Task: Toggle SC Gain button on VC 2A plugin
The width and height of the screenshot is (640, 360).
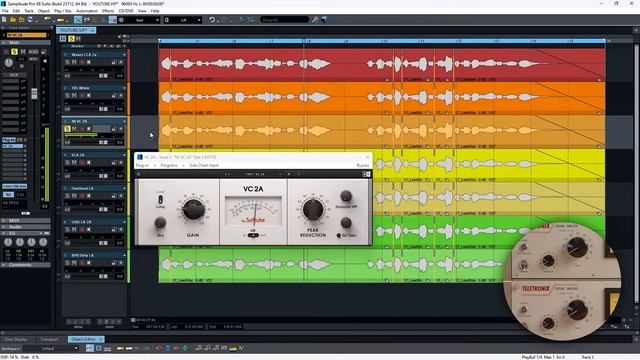Action: (x=338, y=236)
